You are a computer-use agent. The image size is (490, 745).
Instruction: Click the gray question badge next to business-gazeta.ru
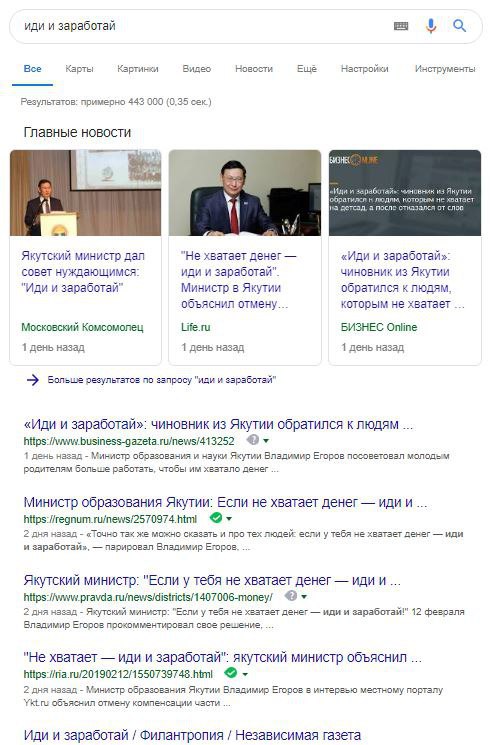[x=253, y=439]
